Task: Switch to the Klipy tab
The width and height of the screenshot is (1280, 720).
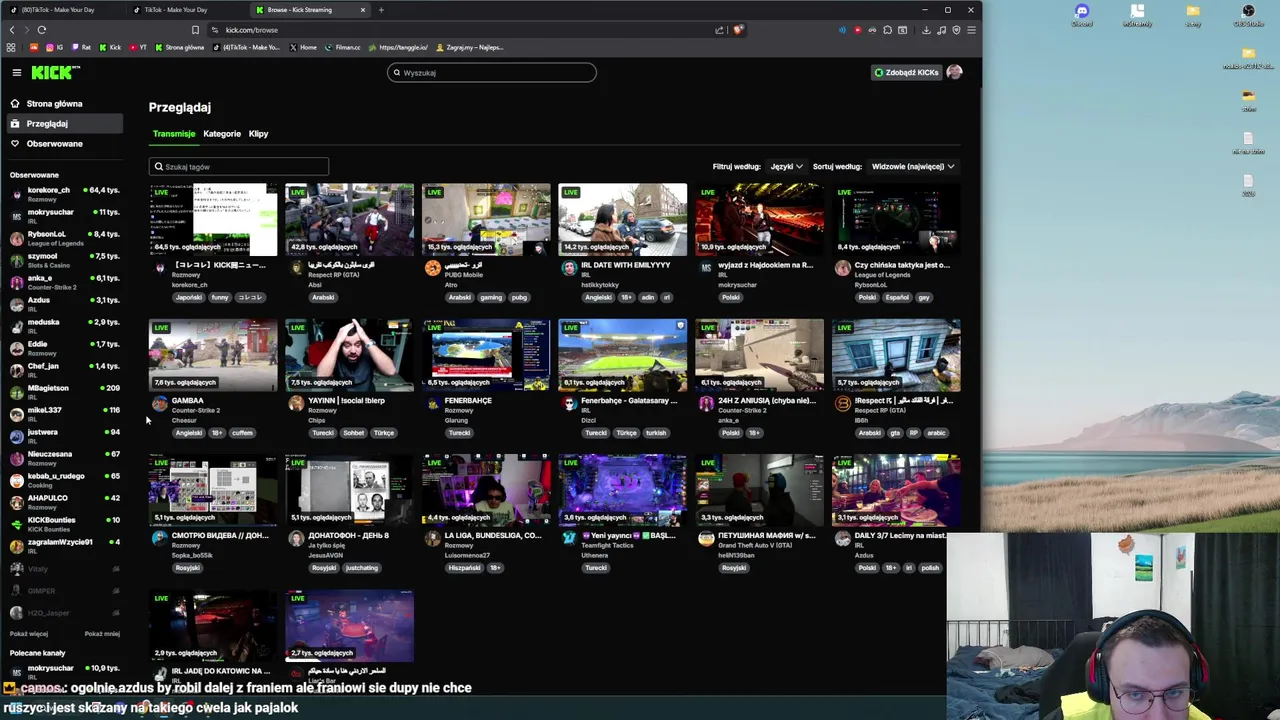Action: pos(258,134)
